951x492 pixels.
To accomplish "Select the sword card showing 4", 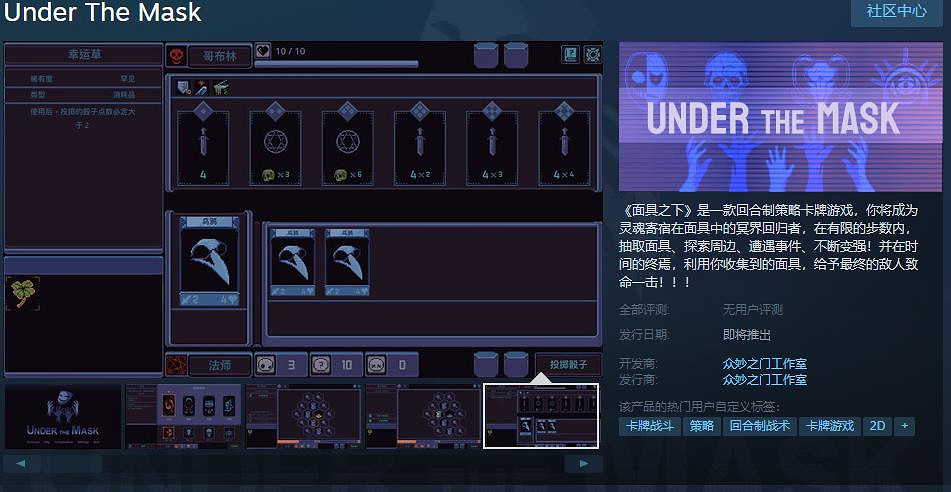I will point(203,146).
